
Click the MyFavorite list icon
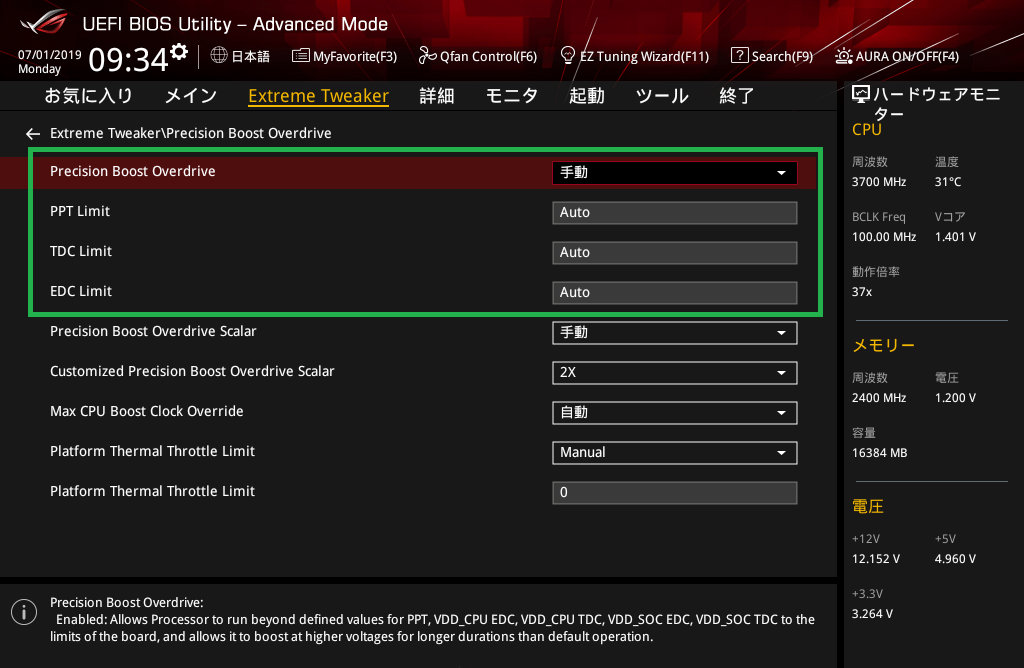tap(300, 56)
